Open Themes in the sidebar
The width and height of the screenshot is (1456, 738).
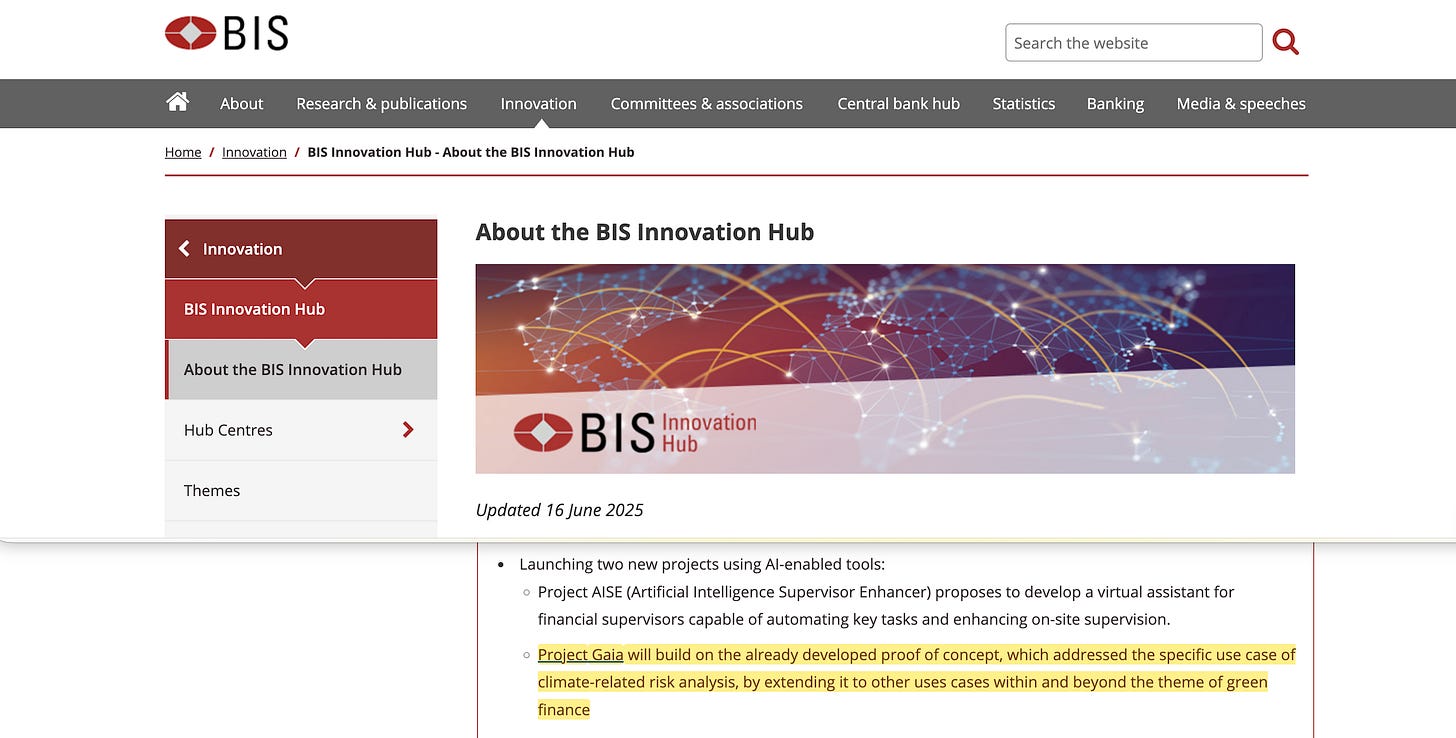(x=301, y=490)
